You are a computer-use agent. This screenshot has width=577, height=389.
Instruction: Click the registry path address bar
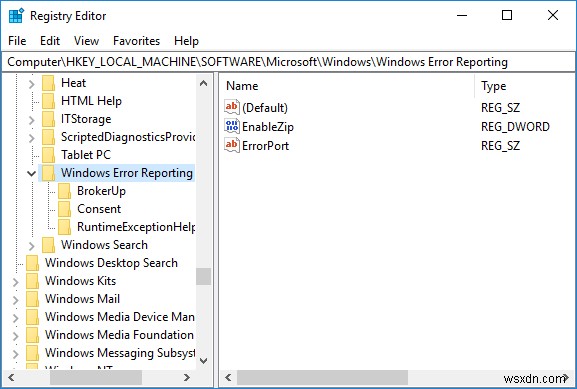point(288,62)
